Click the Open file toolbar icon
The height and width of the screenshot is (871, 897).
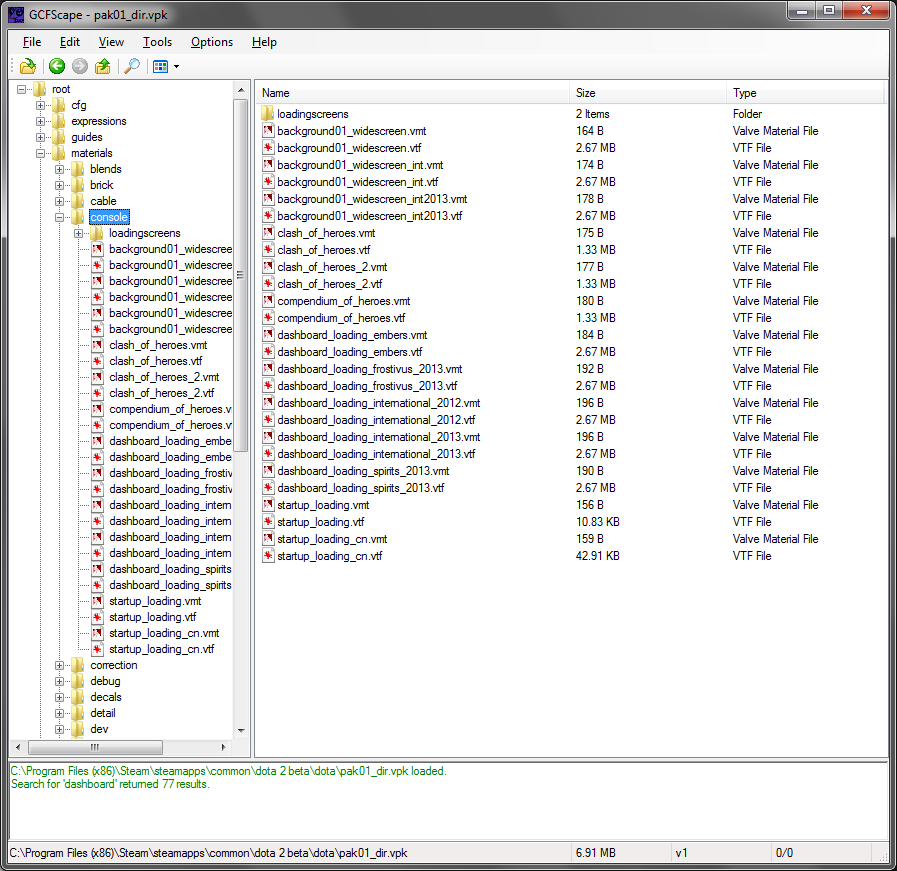point(27,66)
